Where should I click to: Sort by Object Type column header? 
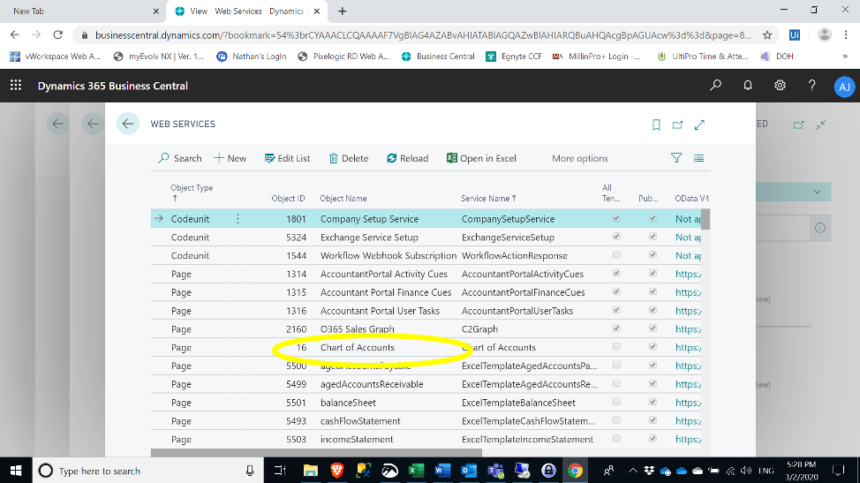191,192
